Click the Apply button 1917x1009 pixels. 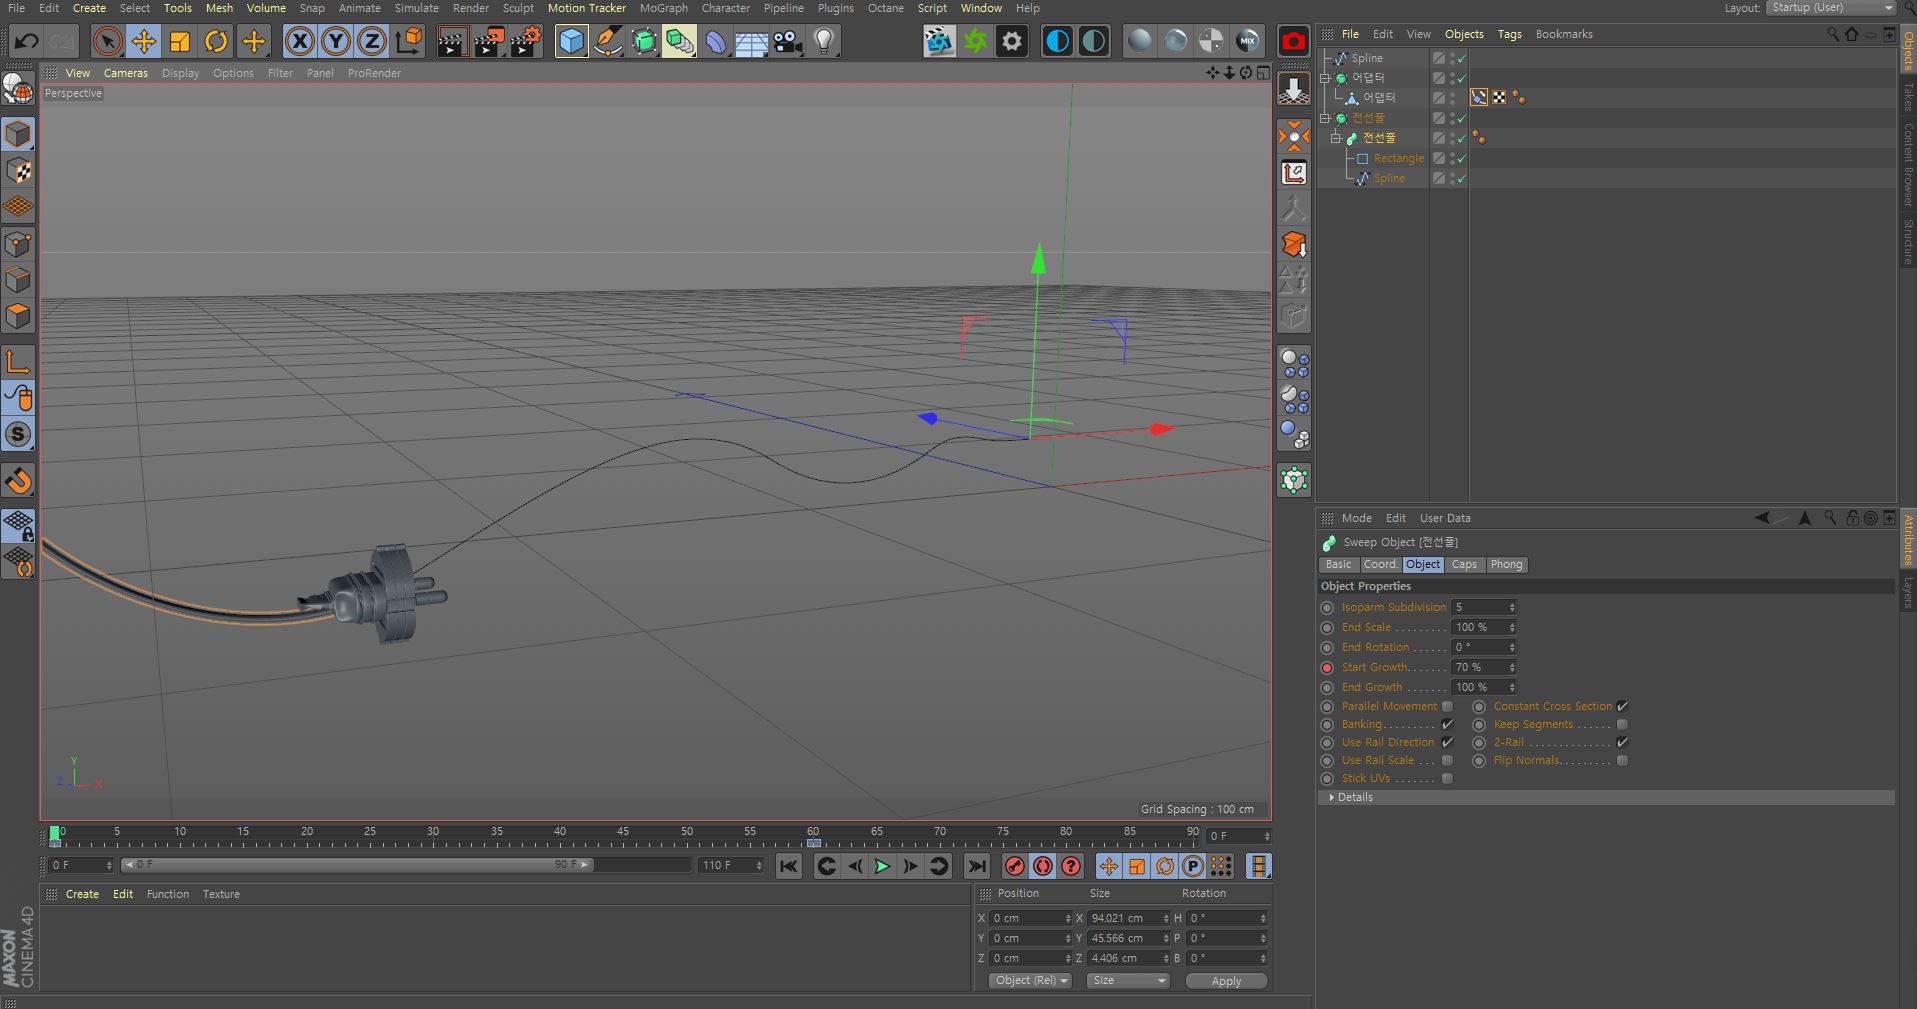coord(1226,981)
